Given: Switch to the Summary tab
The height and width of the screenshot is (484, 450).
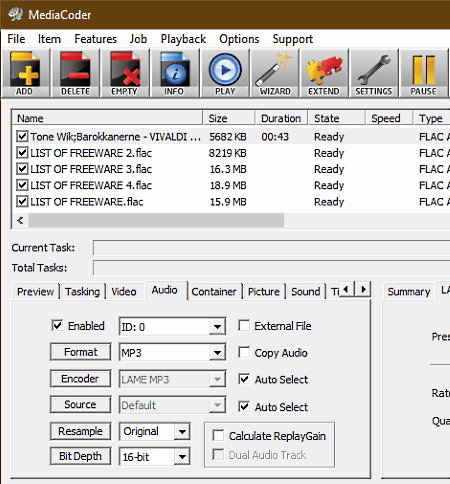Looking at the screenshot, I should pyautogui.click(x=409, y=292).
